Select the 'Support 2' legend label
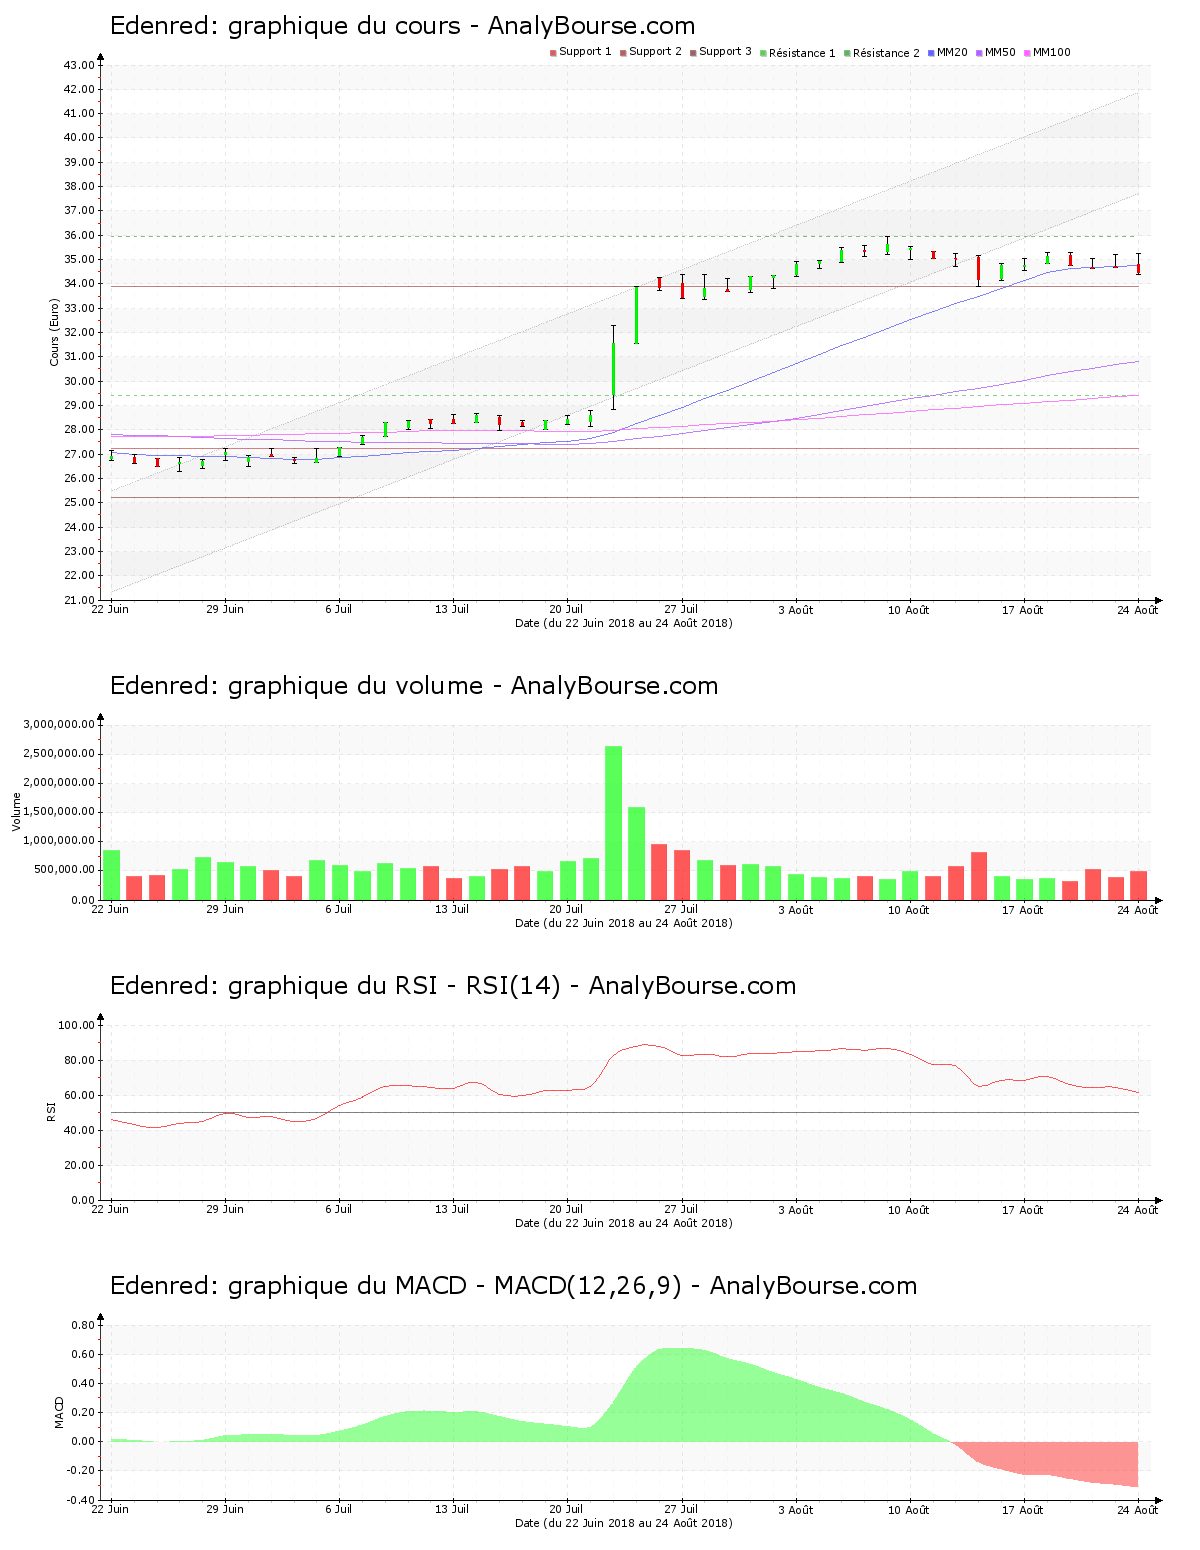 click(655, 52)
